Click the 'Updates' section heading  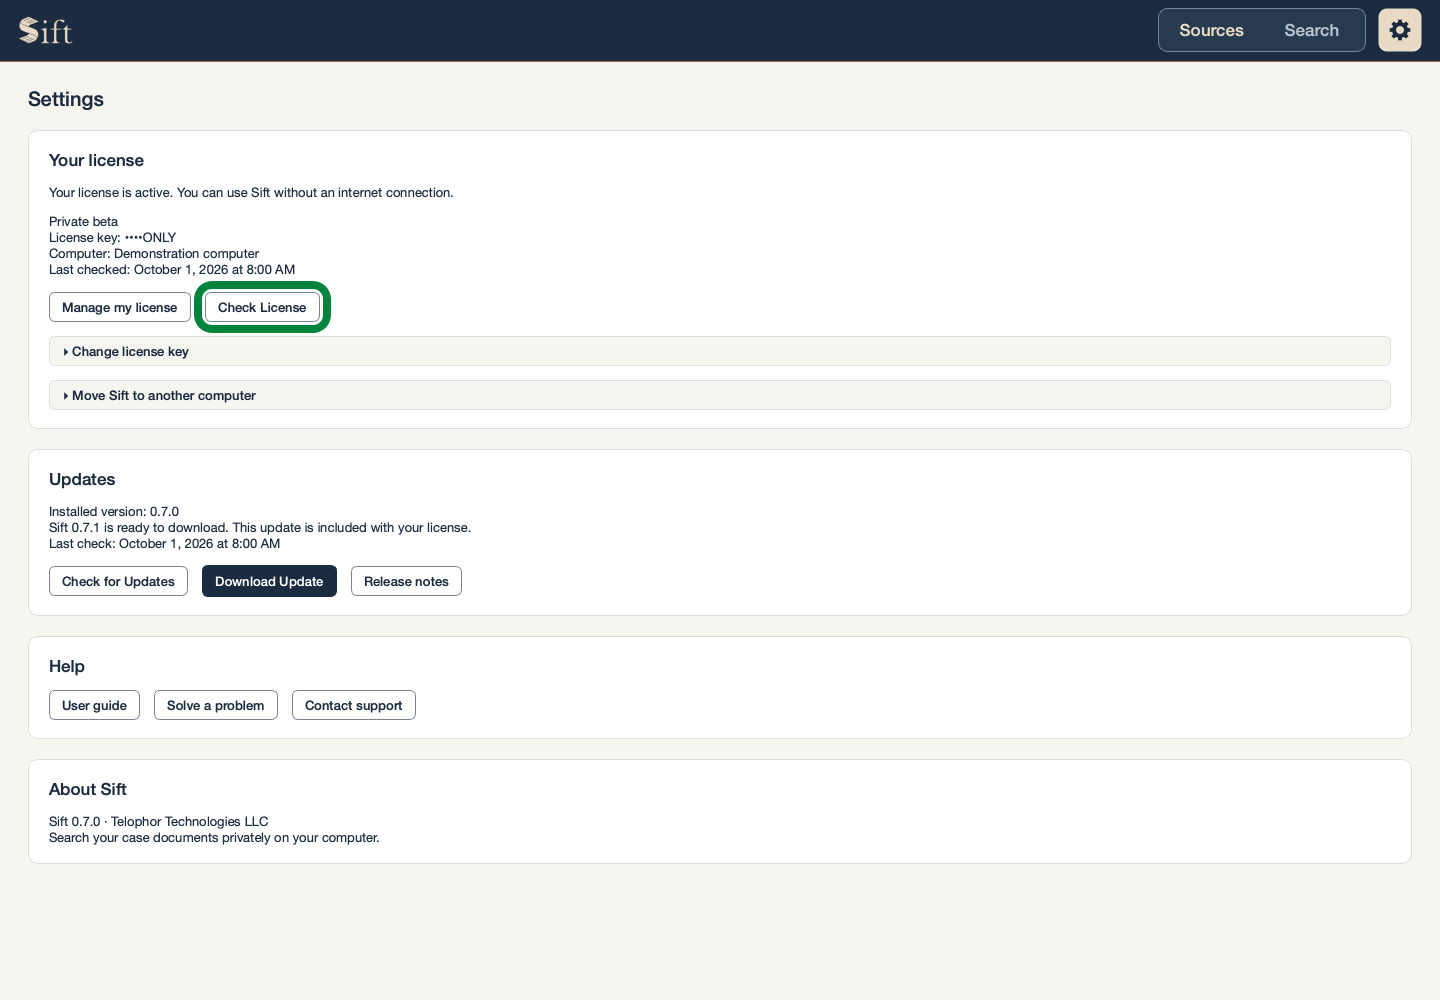tap(82, 479)
